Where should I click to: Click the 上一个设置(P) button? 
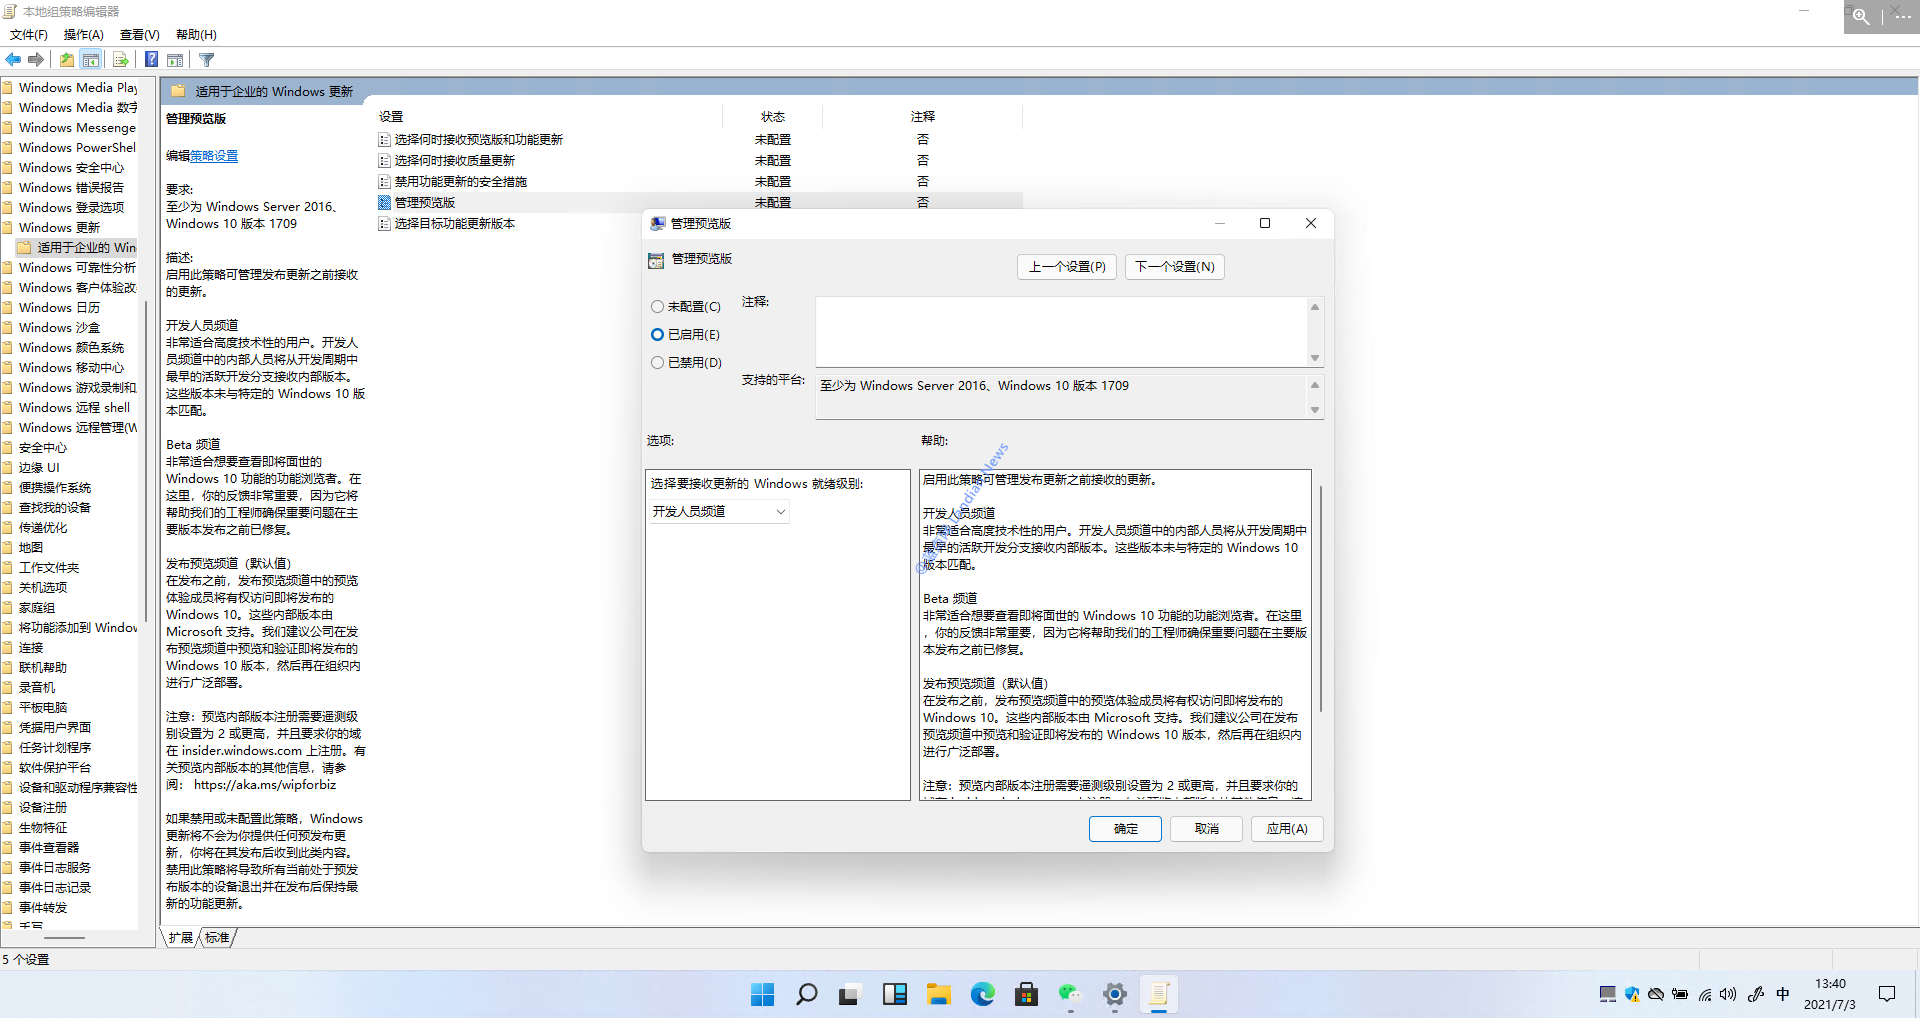click(1067, 267)
